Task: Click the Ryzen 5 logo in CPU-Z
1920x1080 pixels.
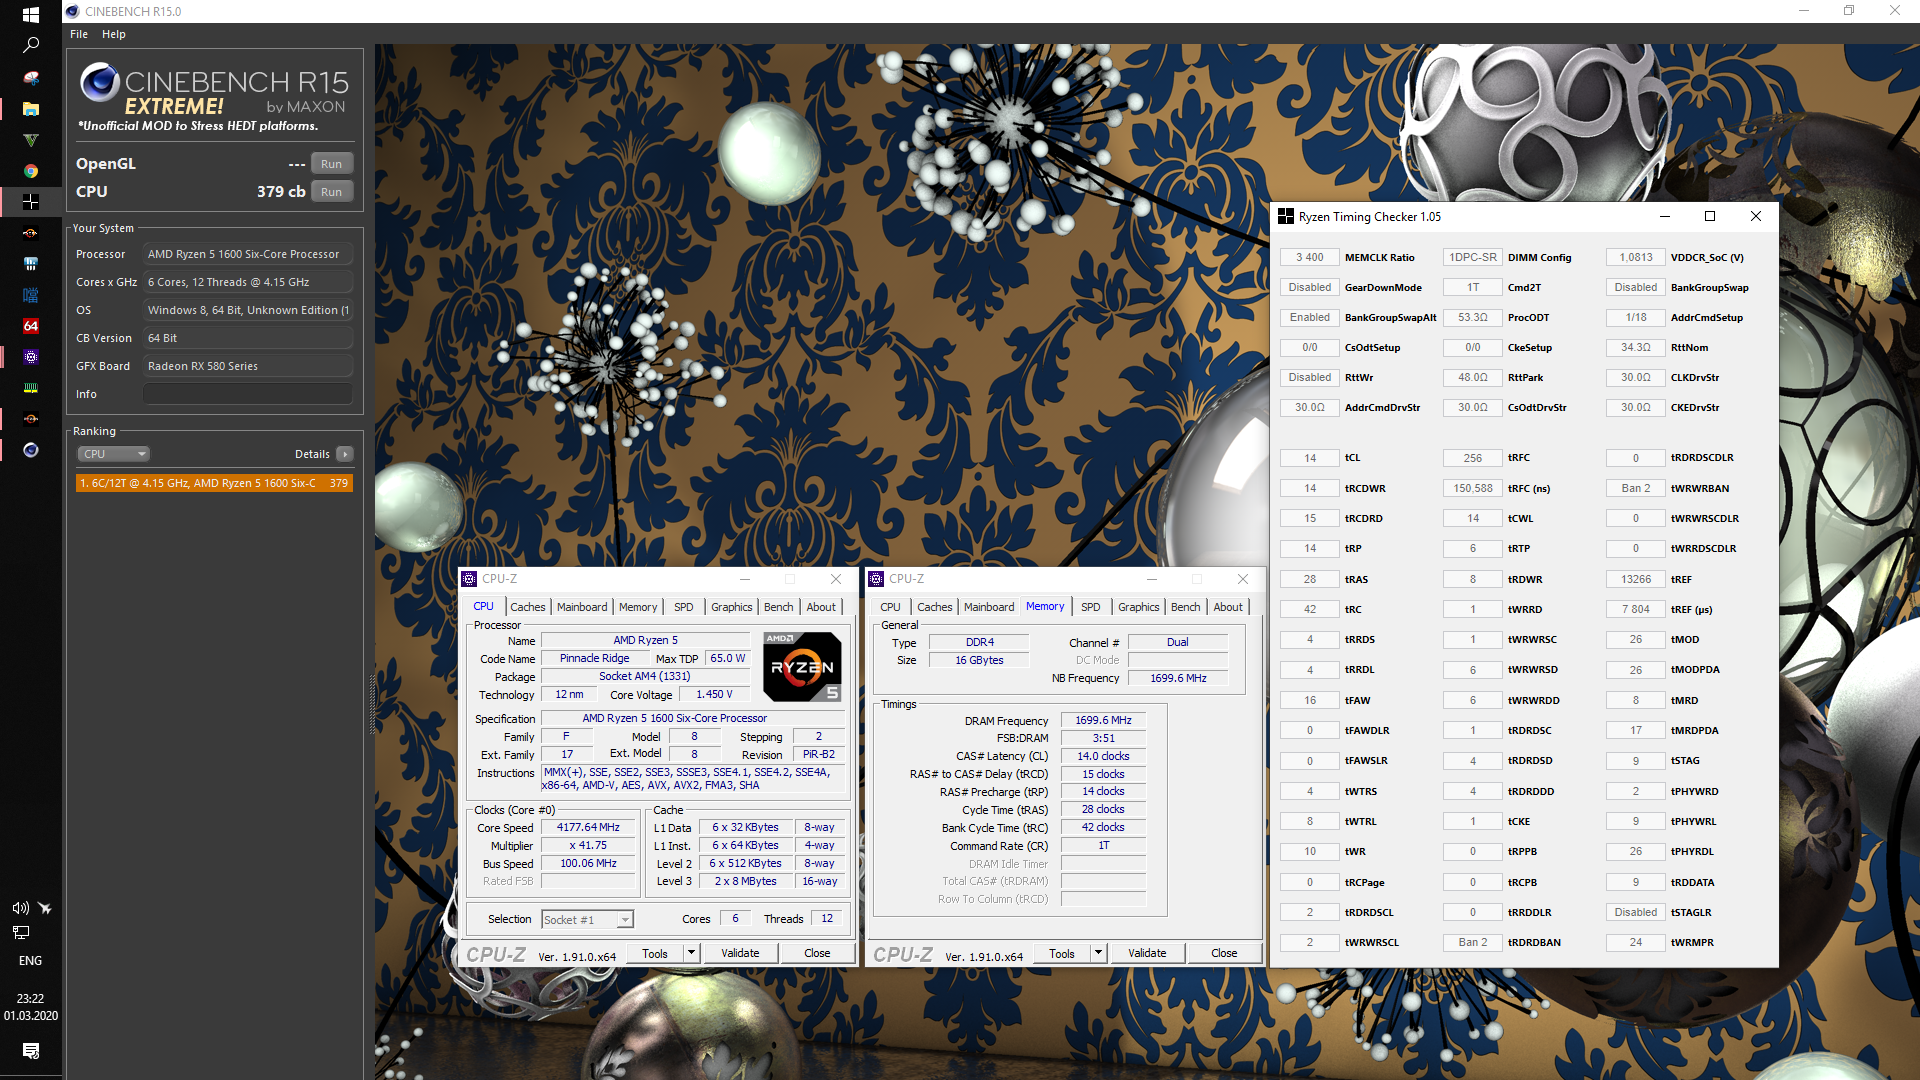Action: (x=802, y=666)
